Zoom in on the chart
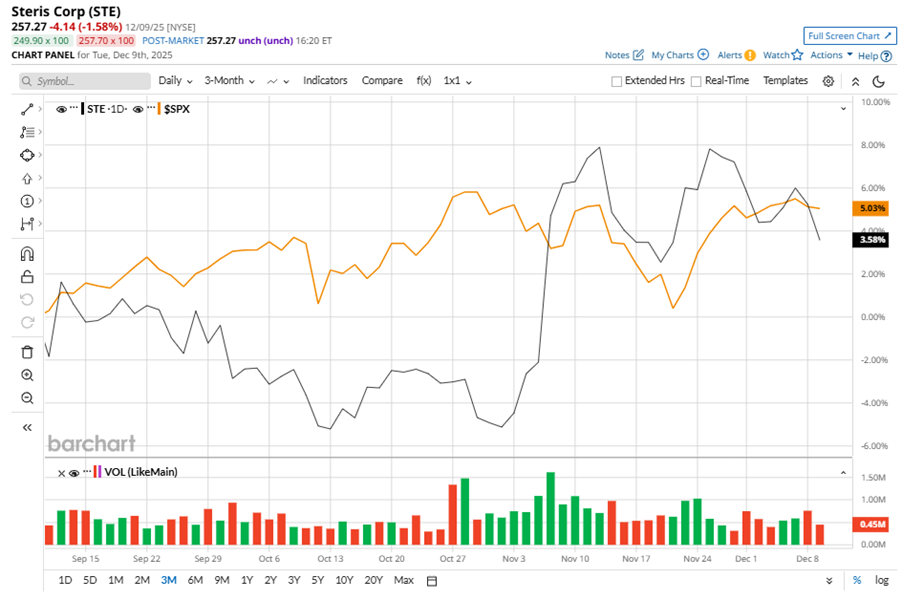Viewport: 902px width, 600px height. [27, 375]
